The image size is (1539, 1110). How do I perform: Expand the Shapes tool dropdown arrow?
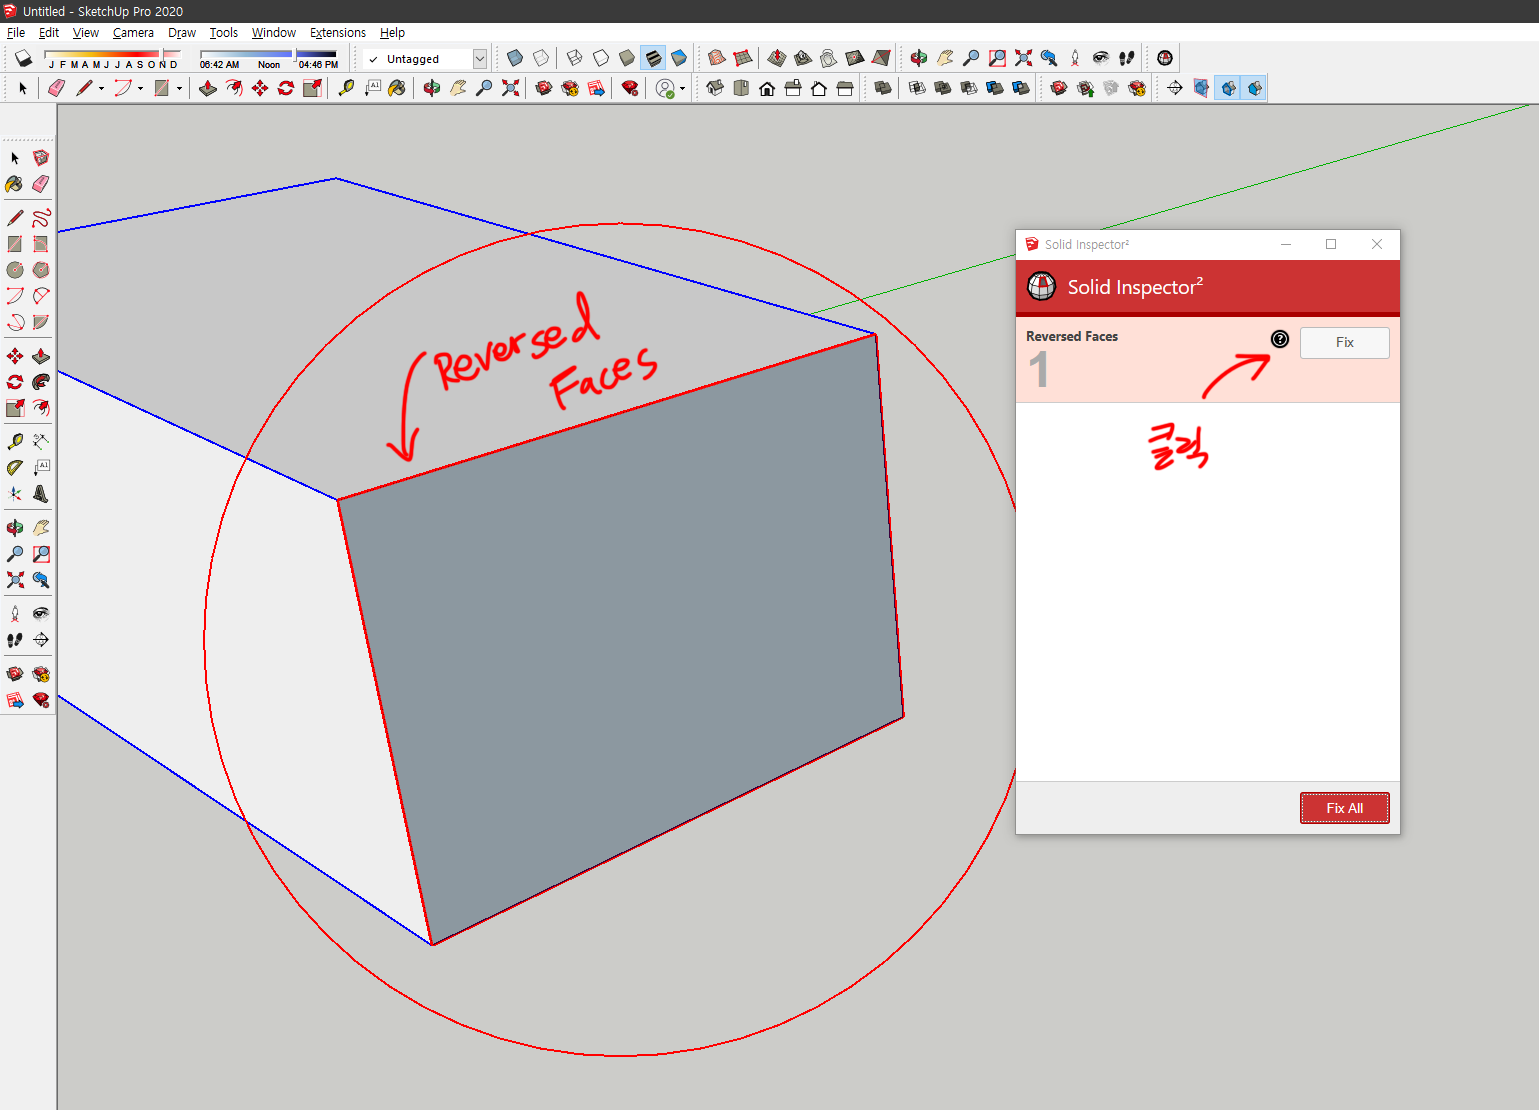(x=179, y=88)
